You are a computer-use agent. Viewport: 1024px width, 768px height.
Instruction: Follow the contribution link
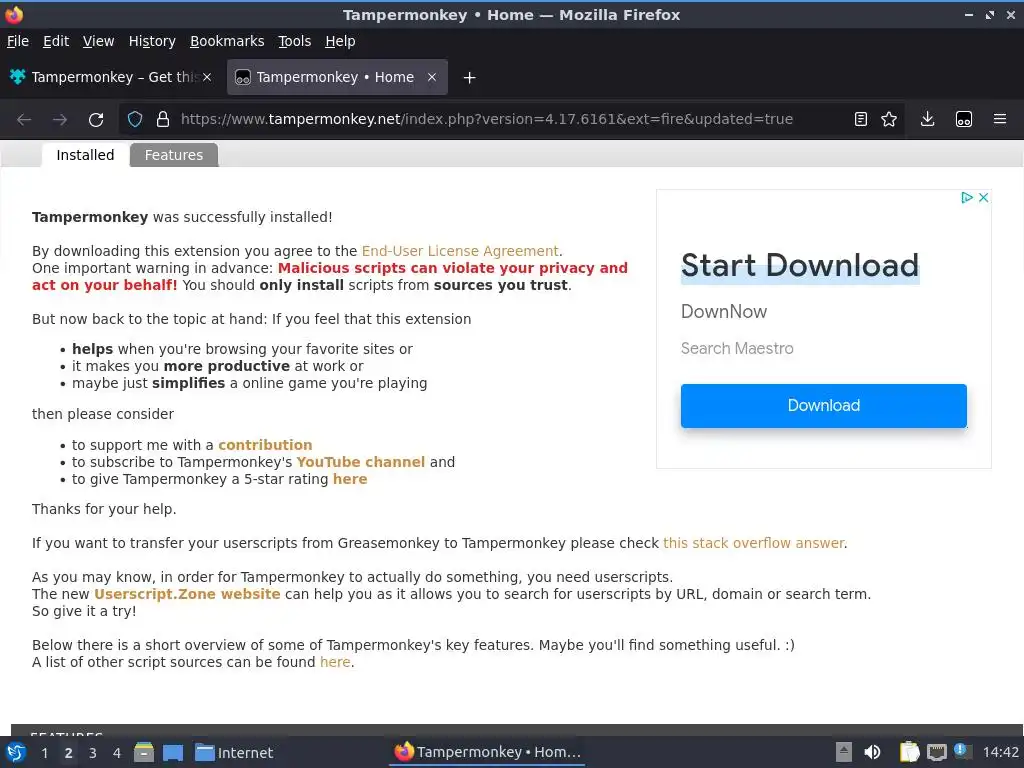[x=265, y=445]
